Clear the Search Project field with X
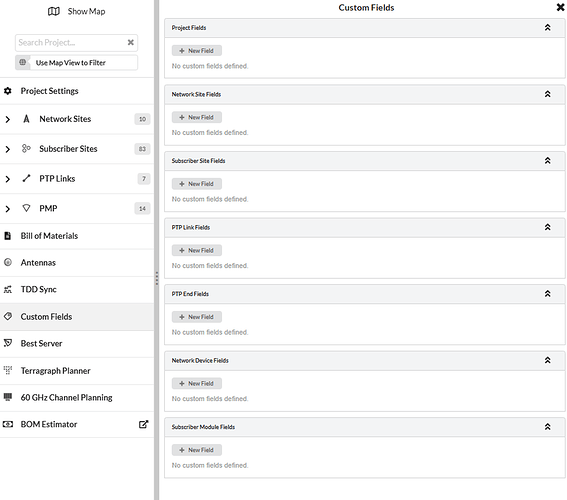This screenshot has width=567, height=500. pyautogui.click(x=131, y=42)
